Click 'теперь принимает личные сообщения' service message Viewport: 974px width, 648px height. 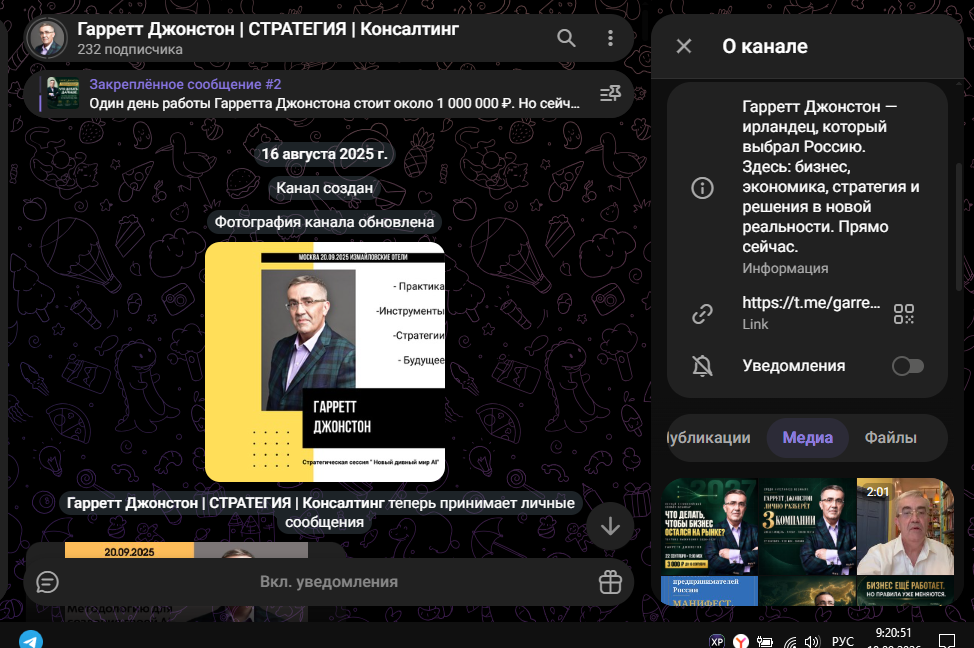pyautogui.click(x=321, y=513)
